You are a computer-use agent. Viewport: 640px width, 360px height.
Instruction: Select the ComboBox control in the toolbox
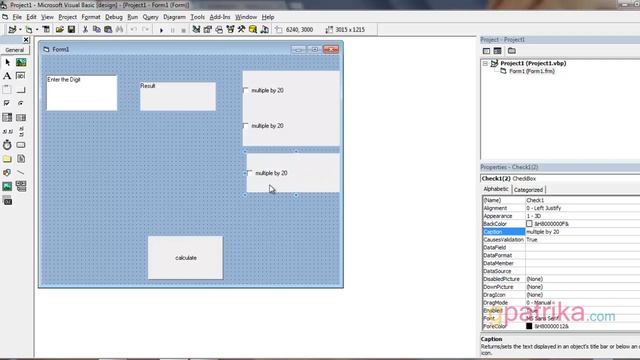tap(7, 118)
